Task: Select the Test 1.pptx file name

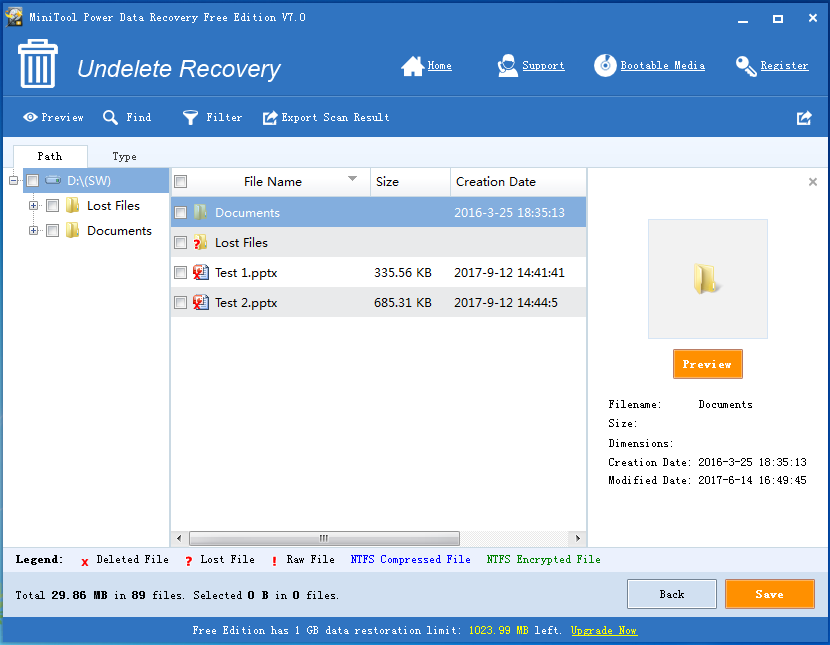Action: (246, 272)
